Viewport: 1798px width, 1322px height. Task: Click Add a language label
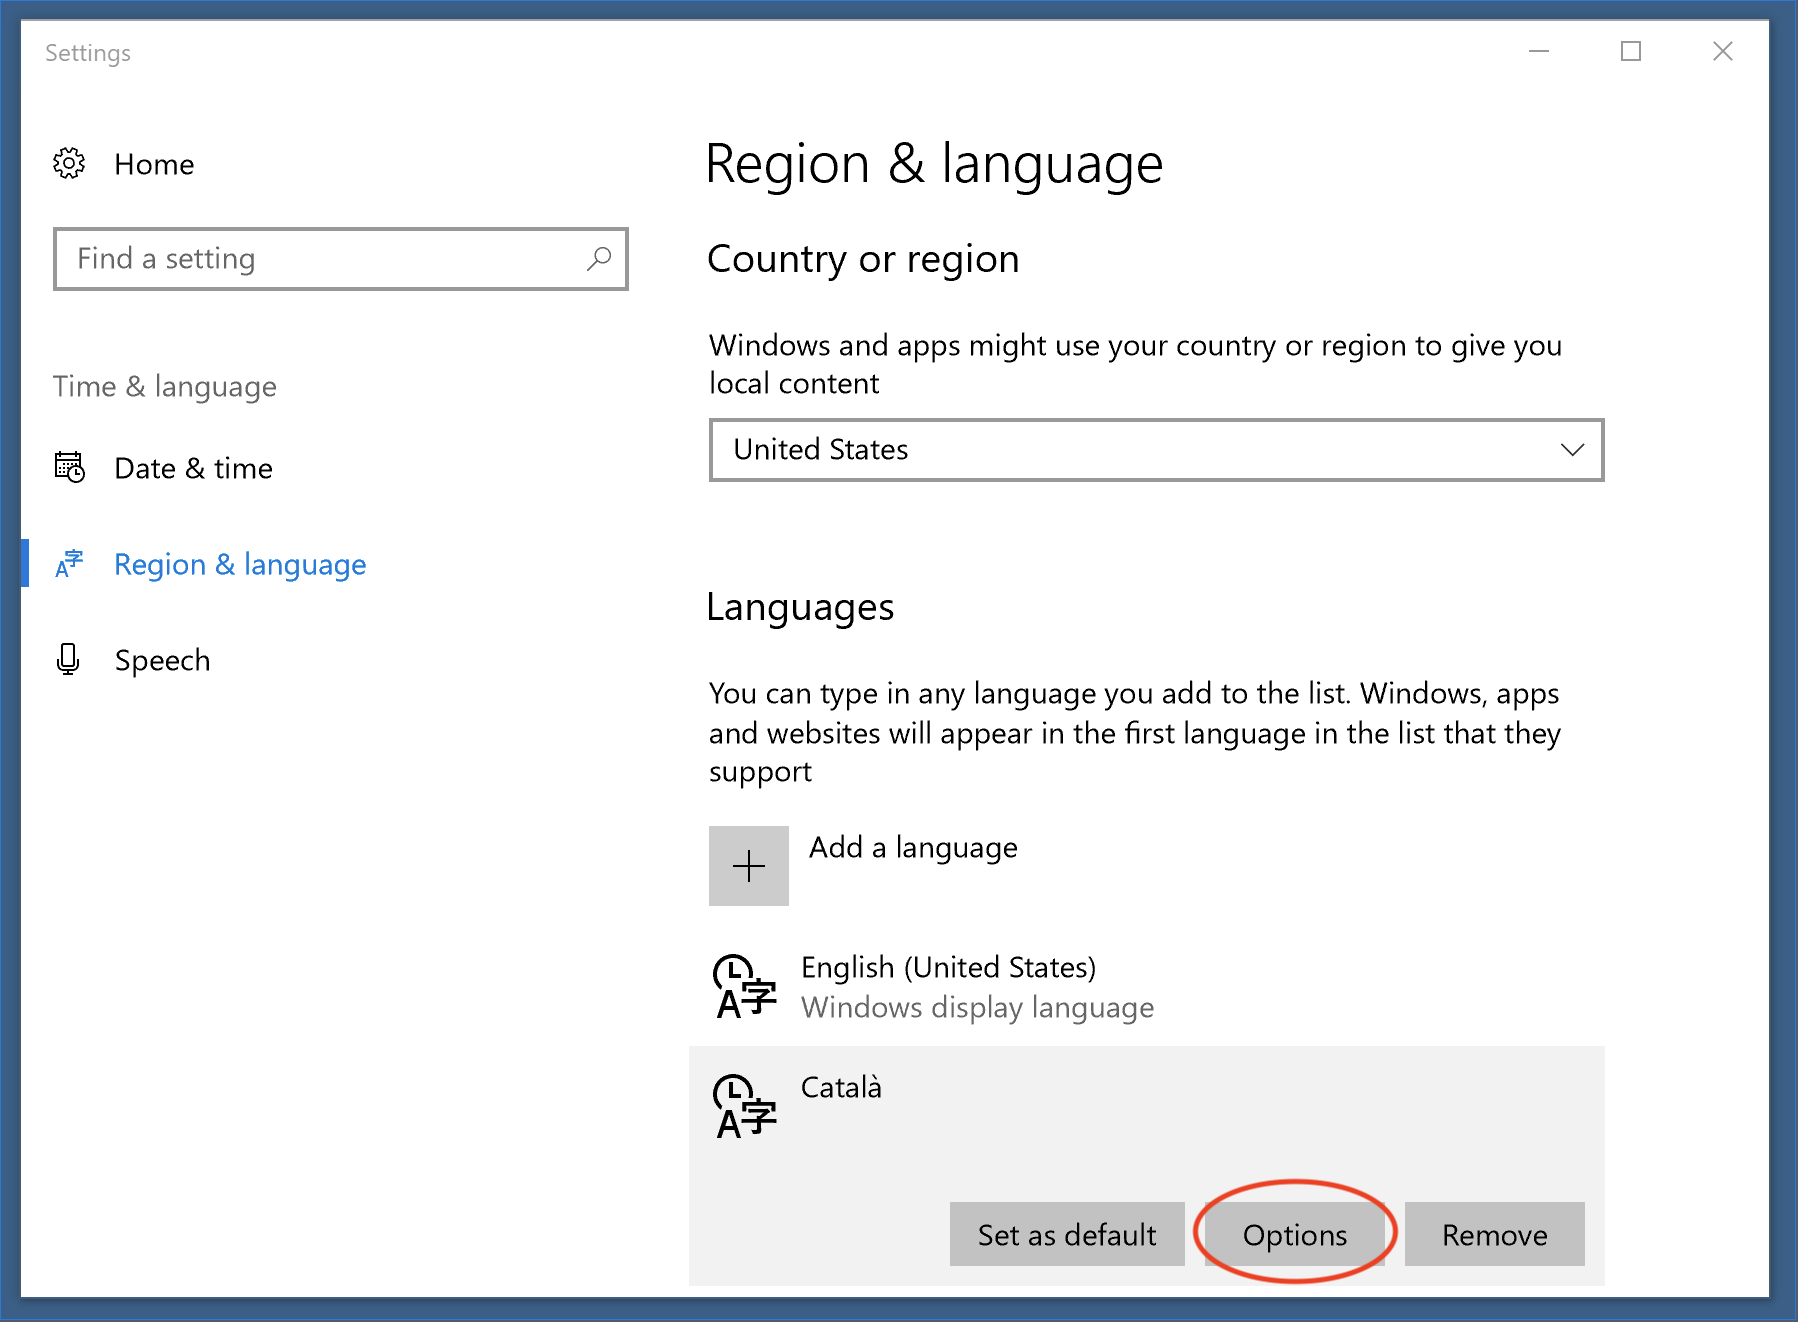pyautogui.click(x=913, y=848)
